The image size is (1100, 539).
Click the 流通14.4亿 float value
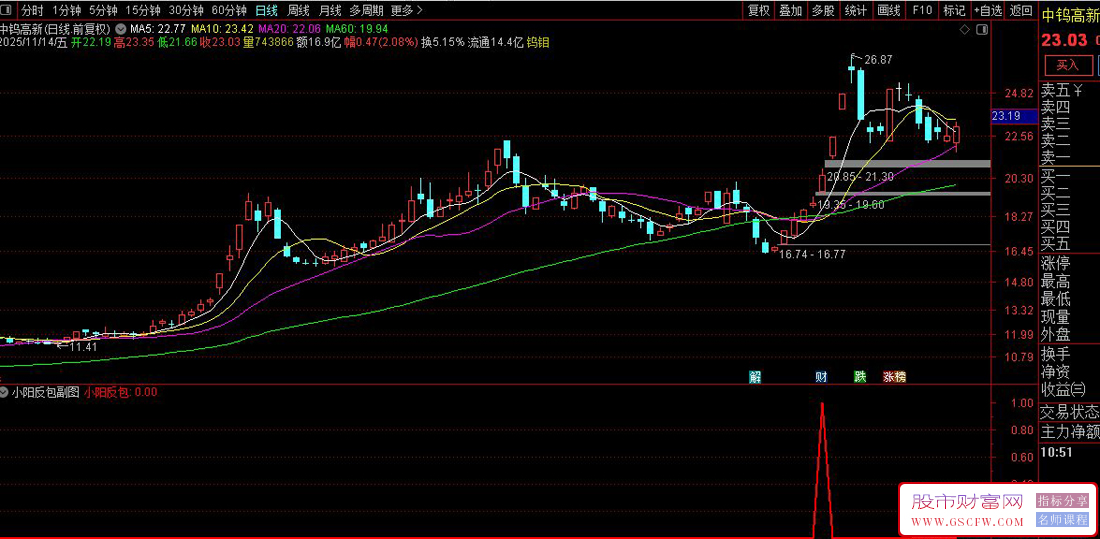coord(496,42)
